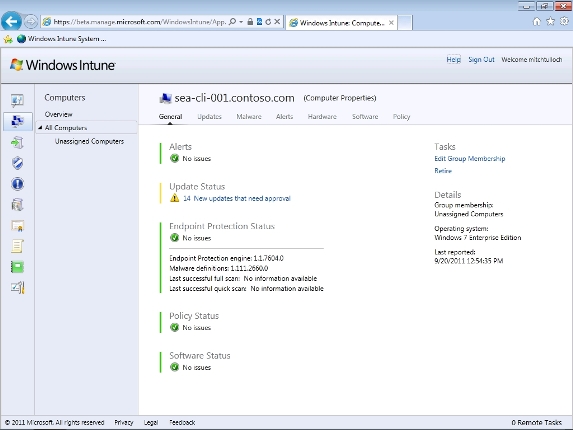The height and width of the screenshot is (430, 573).
Task: Click the Endpoint Protection engine version text
Action: pyautogui.click(x=226, y=258)
